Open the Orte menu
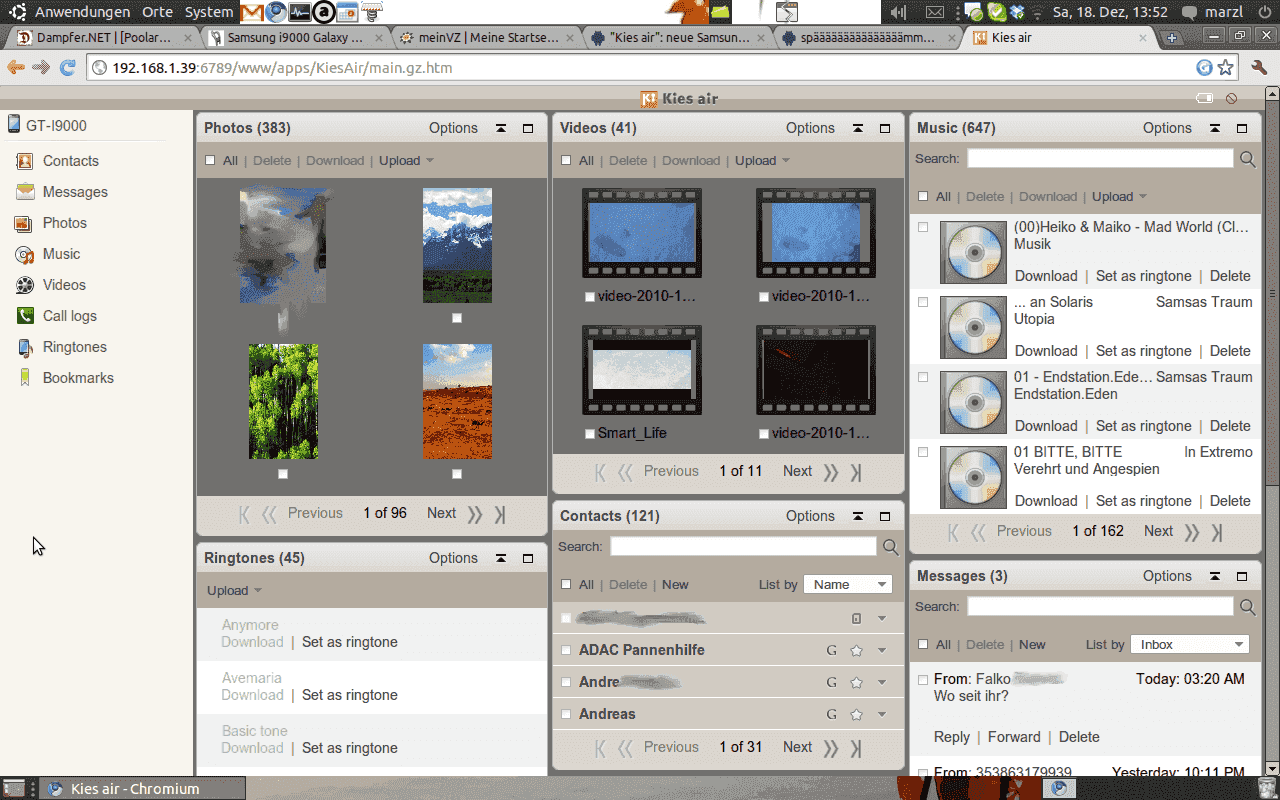The width and height of the screenshot is (1280, 800). pyautogui.click(x=157, y=12)
